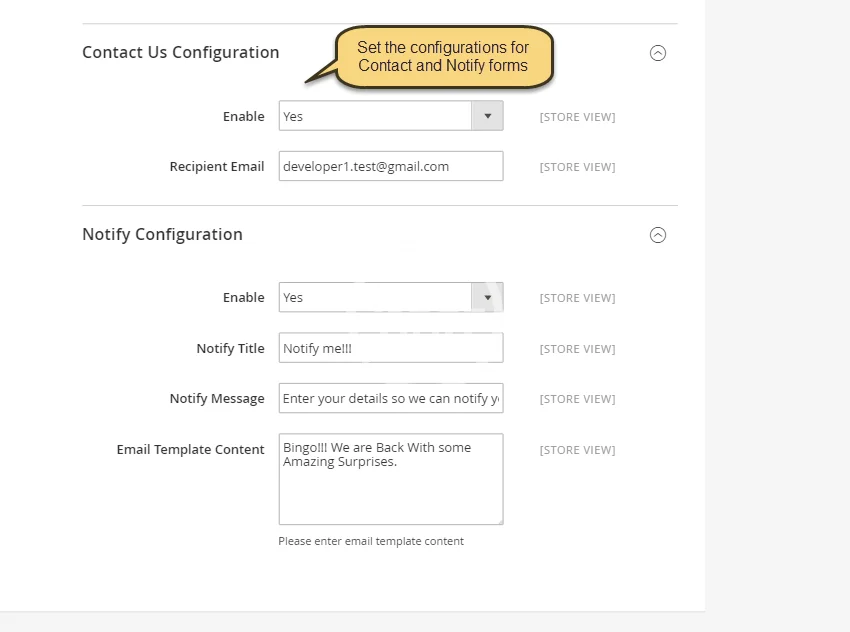Click the textarea resize handle corner

click(x=499, y=520)
